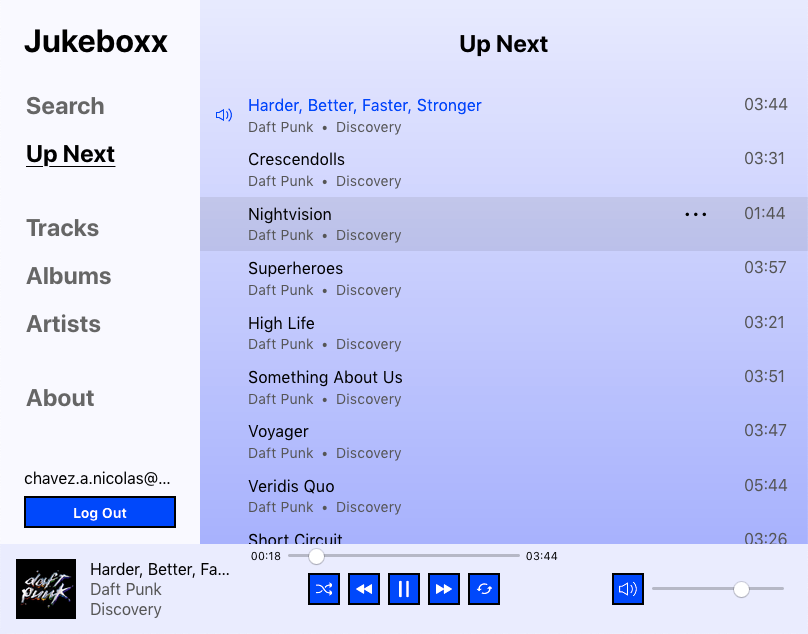Screen dimensions: 808x634
Task: Select the Superheroes track
Action: tap(296, 268)
